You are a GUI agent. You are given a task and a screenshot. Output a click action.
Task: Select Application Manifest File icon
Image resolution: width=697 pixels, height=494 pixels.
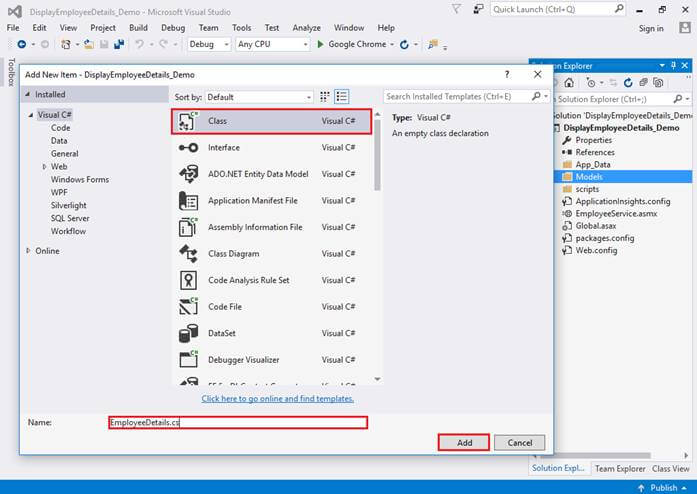(188, 201)
